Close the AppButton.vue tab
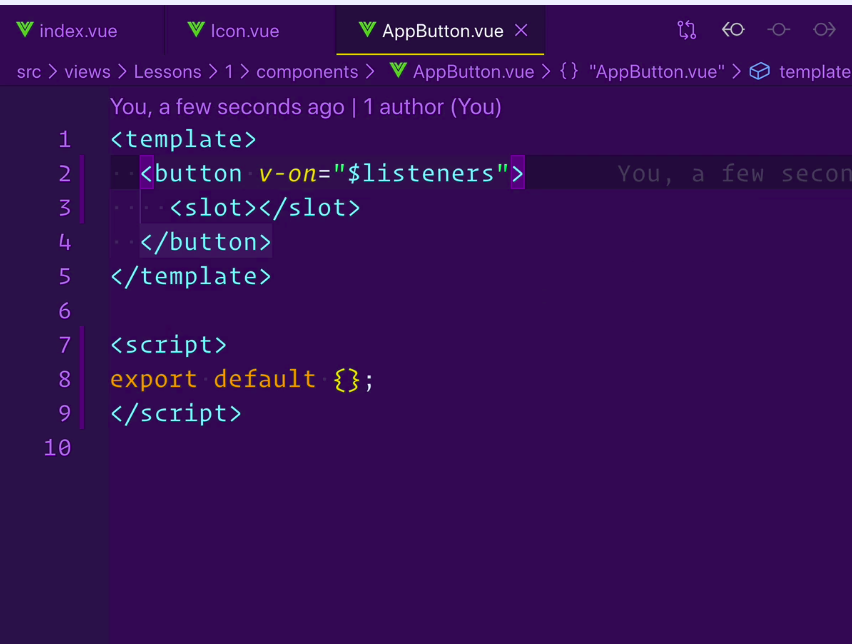This screenshot has width=852, height=644. (x=521, y=30)
